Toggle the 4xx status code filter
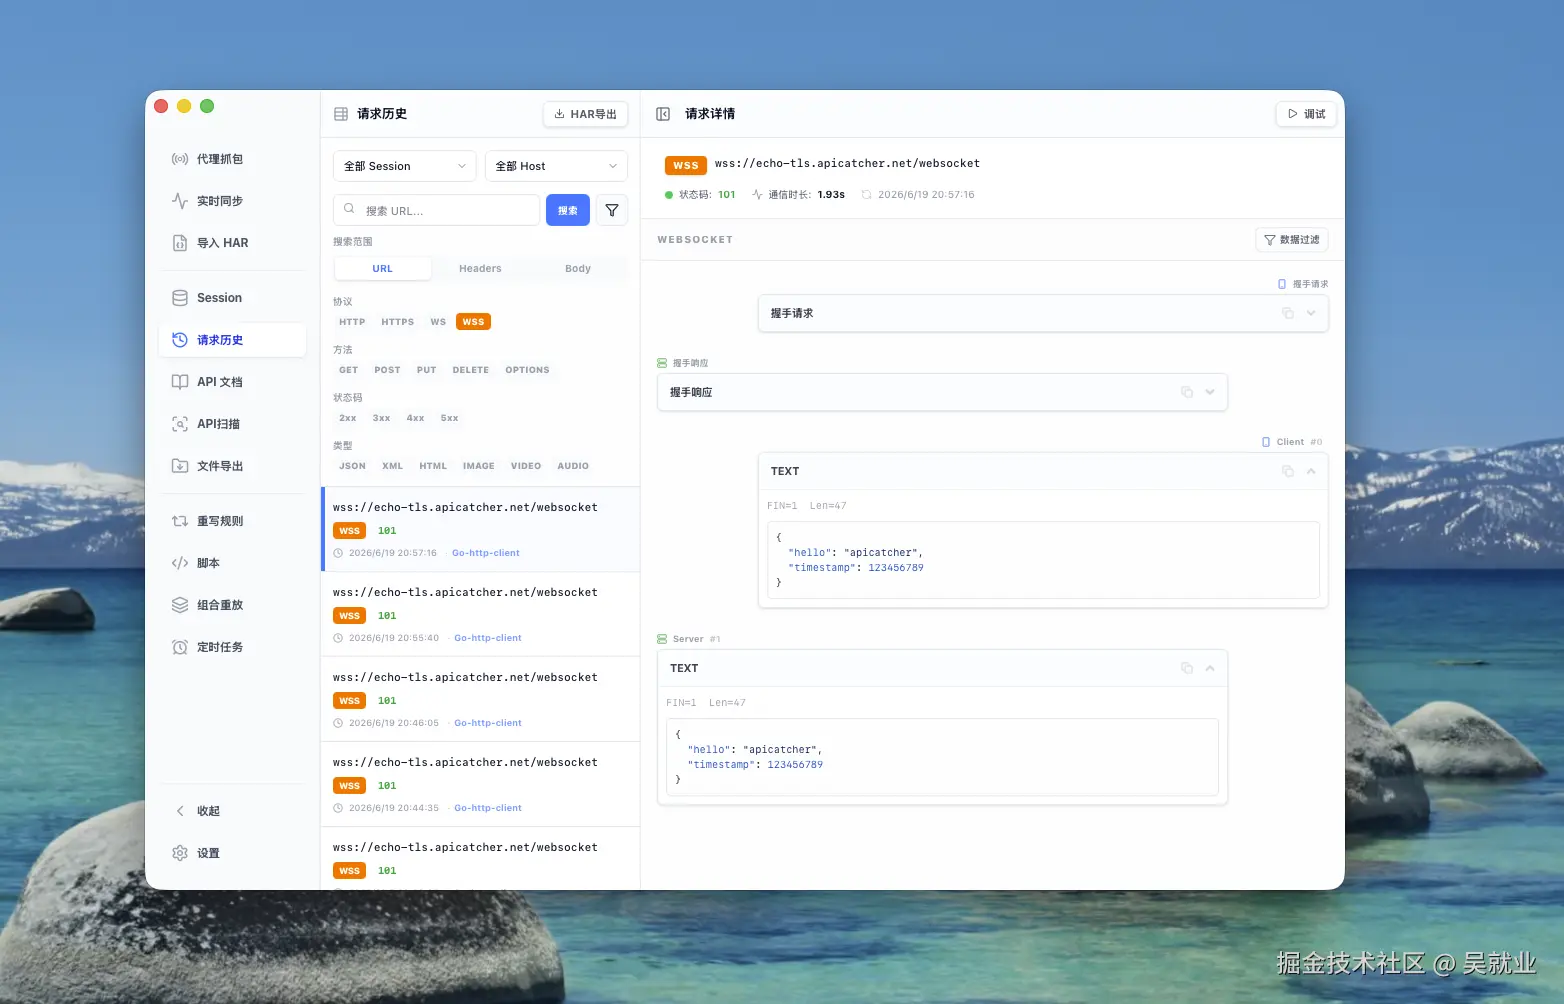Image resolution: width=1564 pixels, height=1004 pixels. point(416,418)
